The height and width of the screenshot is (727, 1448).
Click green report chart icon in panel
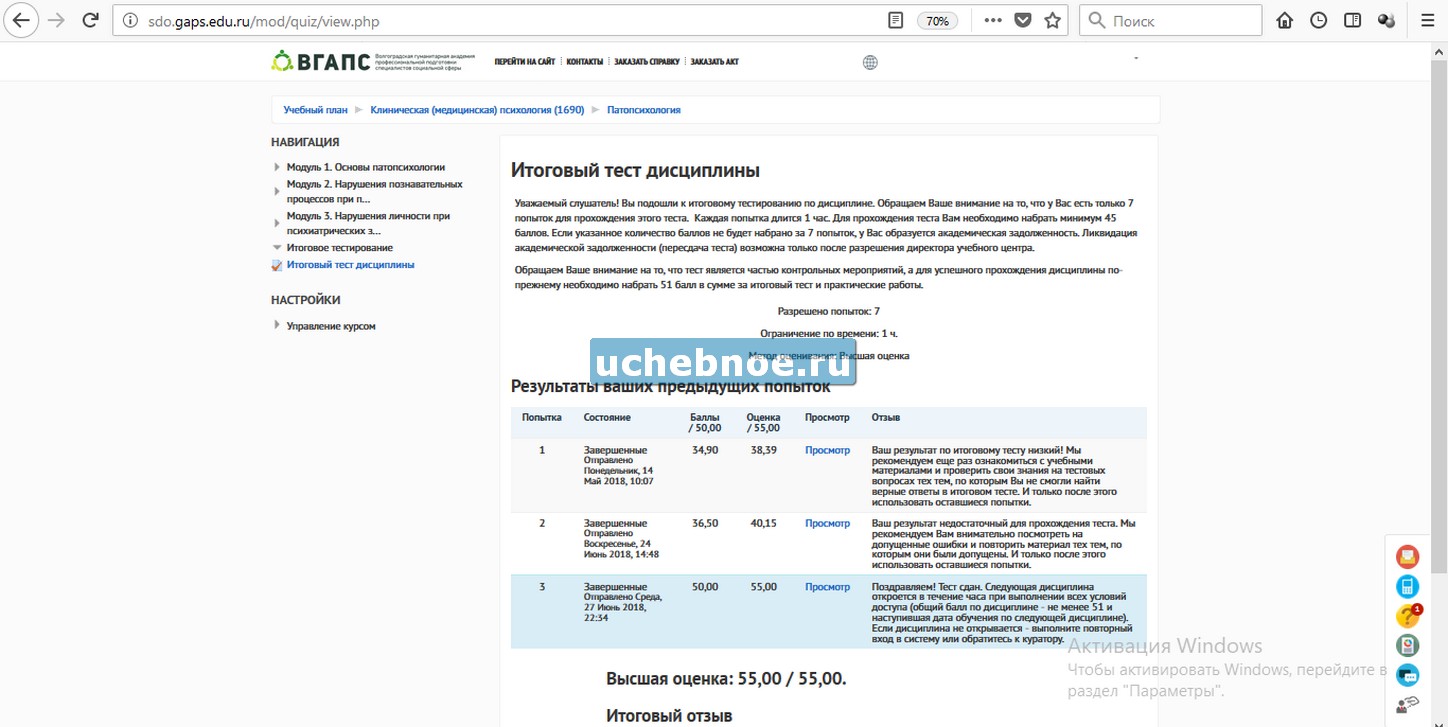click(x=1407, y=645)
